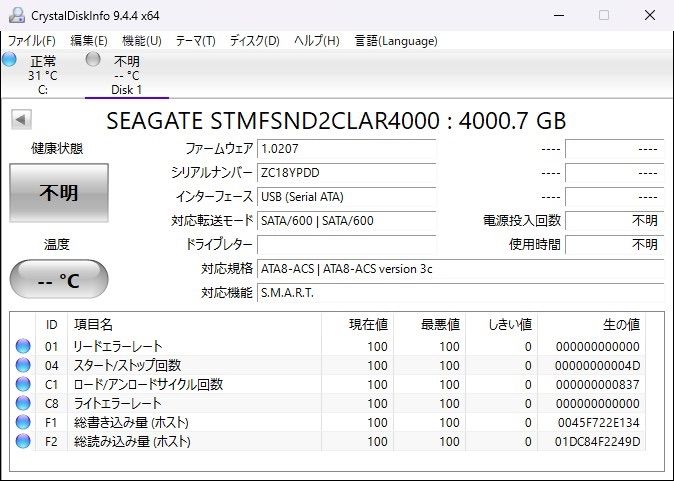Click the CrystalDiskInfo app icon in title bar

coord(14,15)
